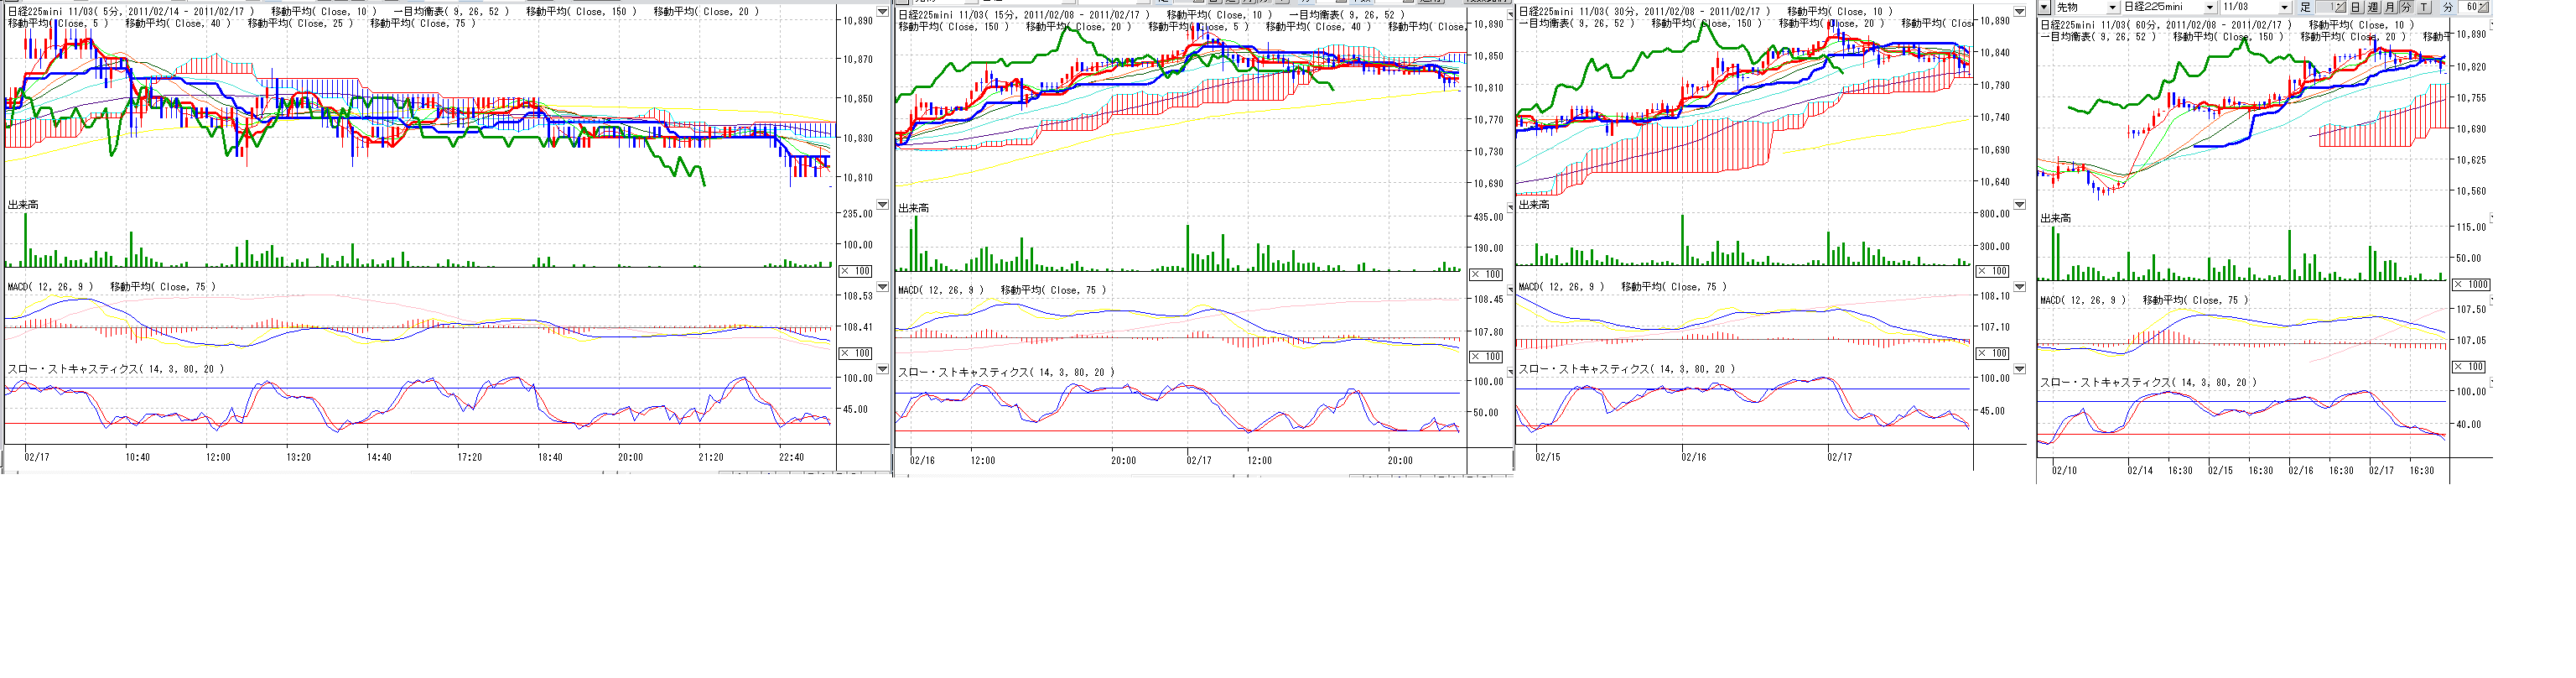Image resolution: width=2576 pixels, height=678 pixels.
Task: Open 出来高 volume panel menu on 5-minute chart
Action: point(882,205)
